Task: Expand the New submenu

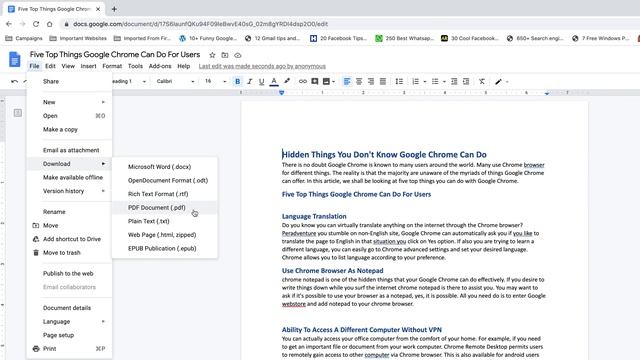Action: click(69, 102)
